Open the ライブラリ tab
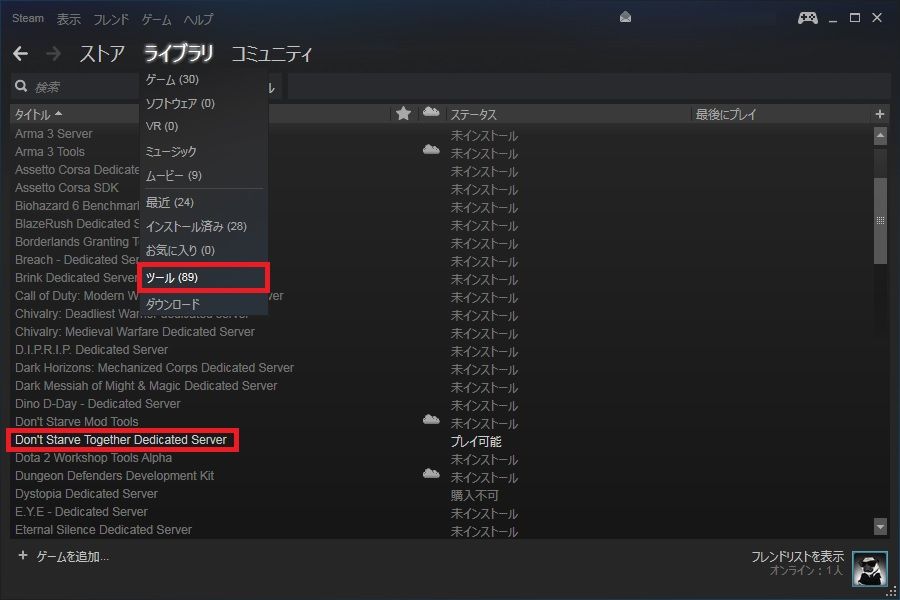900x600 pixels. pos(178,54)
